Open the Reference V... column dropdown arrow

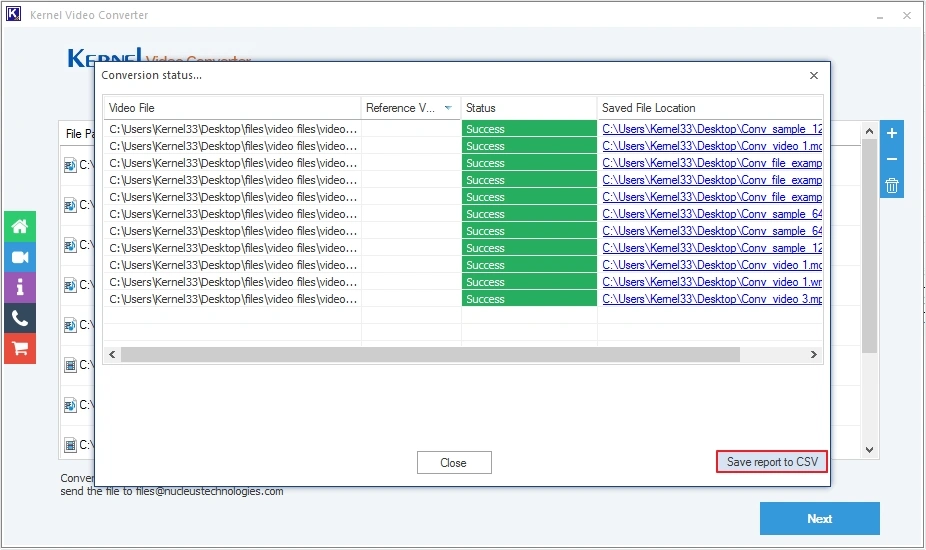pyautogui.click(x=448, y=108)
